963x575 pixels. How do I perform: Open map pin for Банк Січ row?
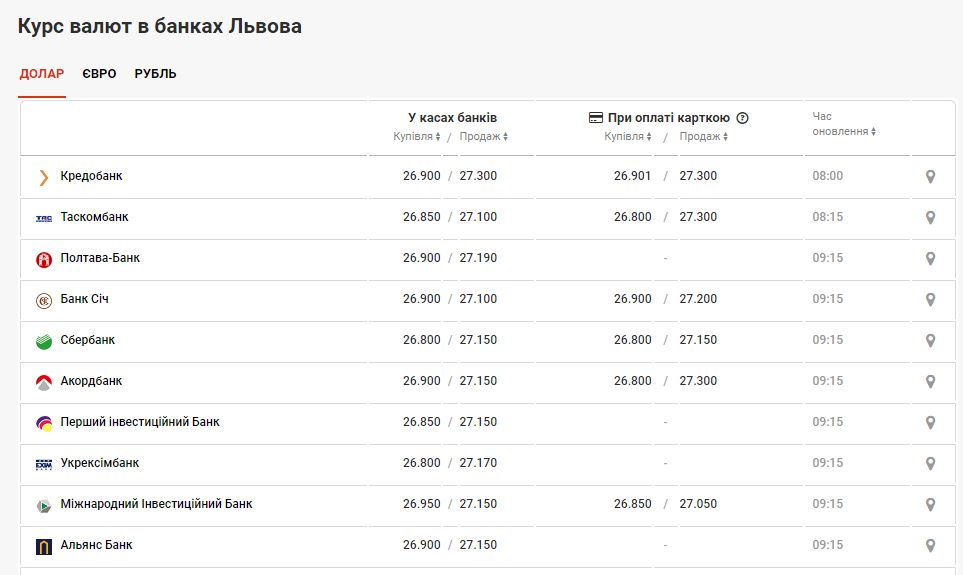click(930, 300)
